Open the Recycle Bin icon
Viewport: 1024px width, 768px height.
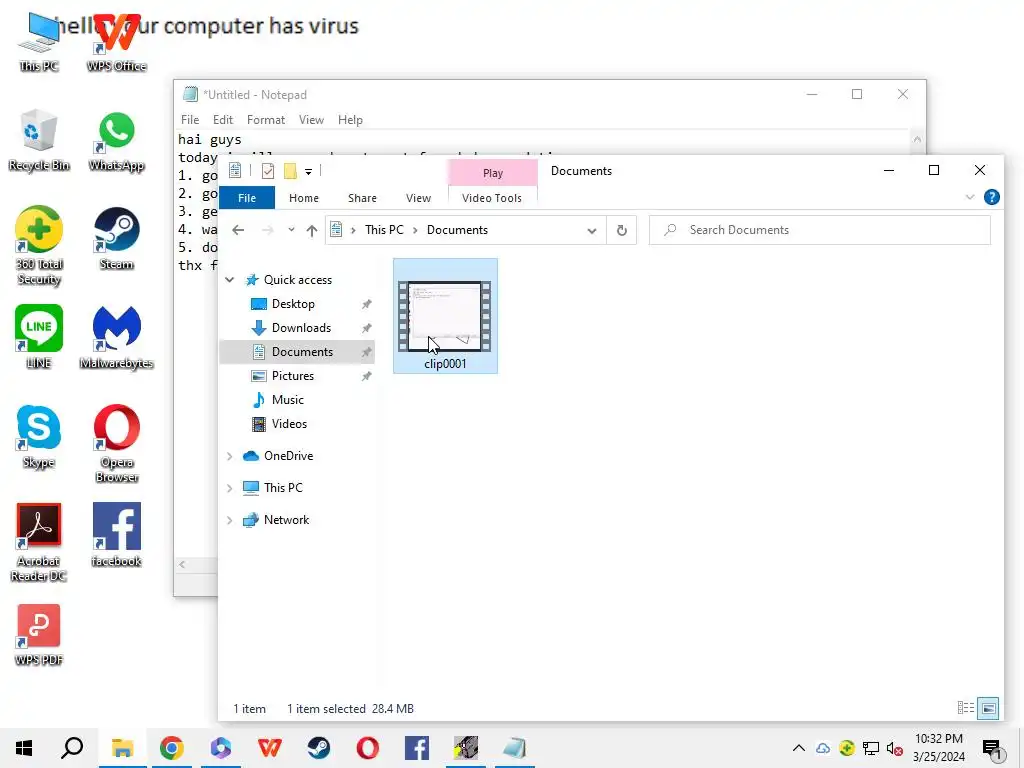[39, 140]
